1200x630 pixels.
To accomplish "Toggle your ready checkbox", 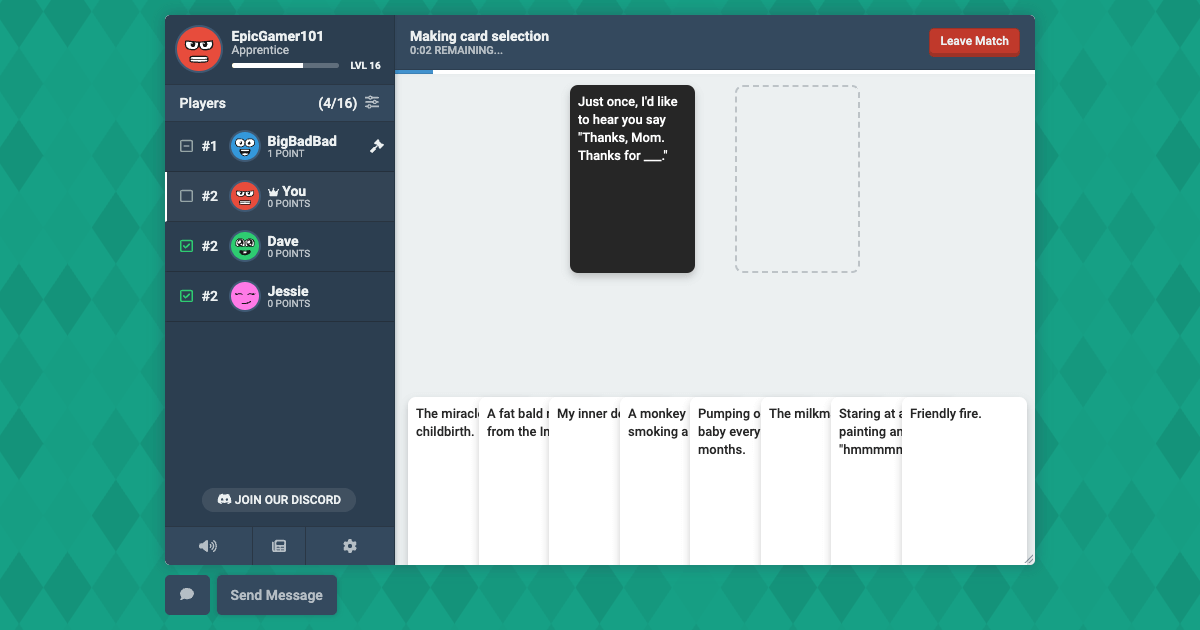I will pyautogui.click(x=186, y=196).
